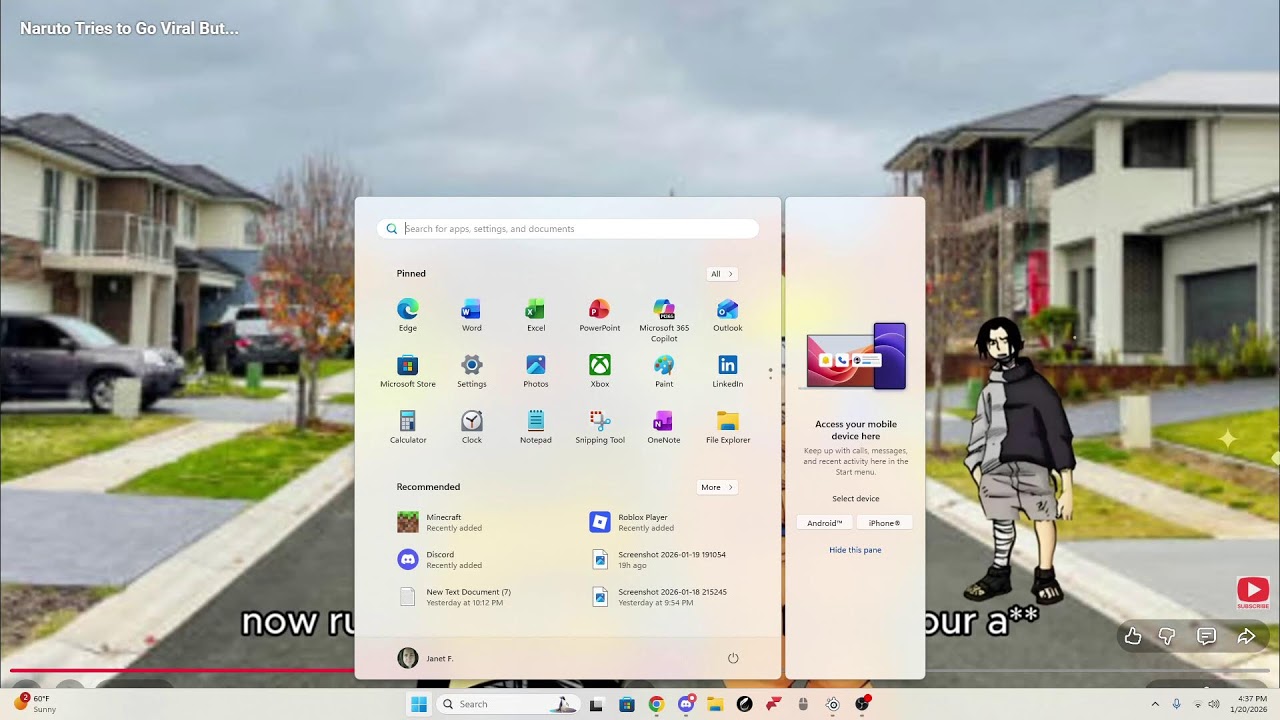Viewport: 1280px width, 720px height.
Task: Click the microphone icon in system tray
Action: point(1176,704)
